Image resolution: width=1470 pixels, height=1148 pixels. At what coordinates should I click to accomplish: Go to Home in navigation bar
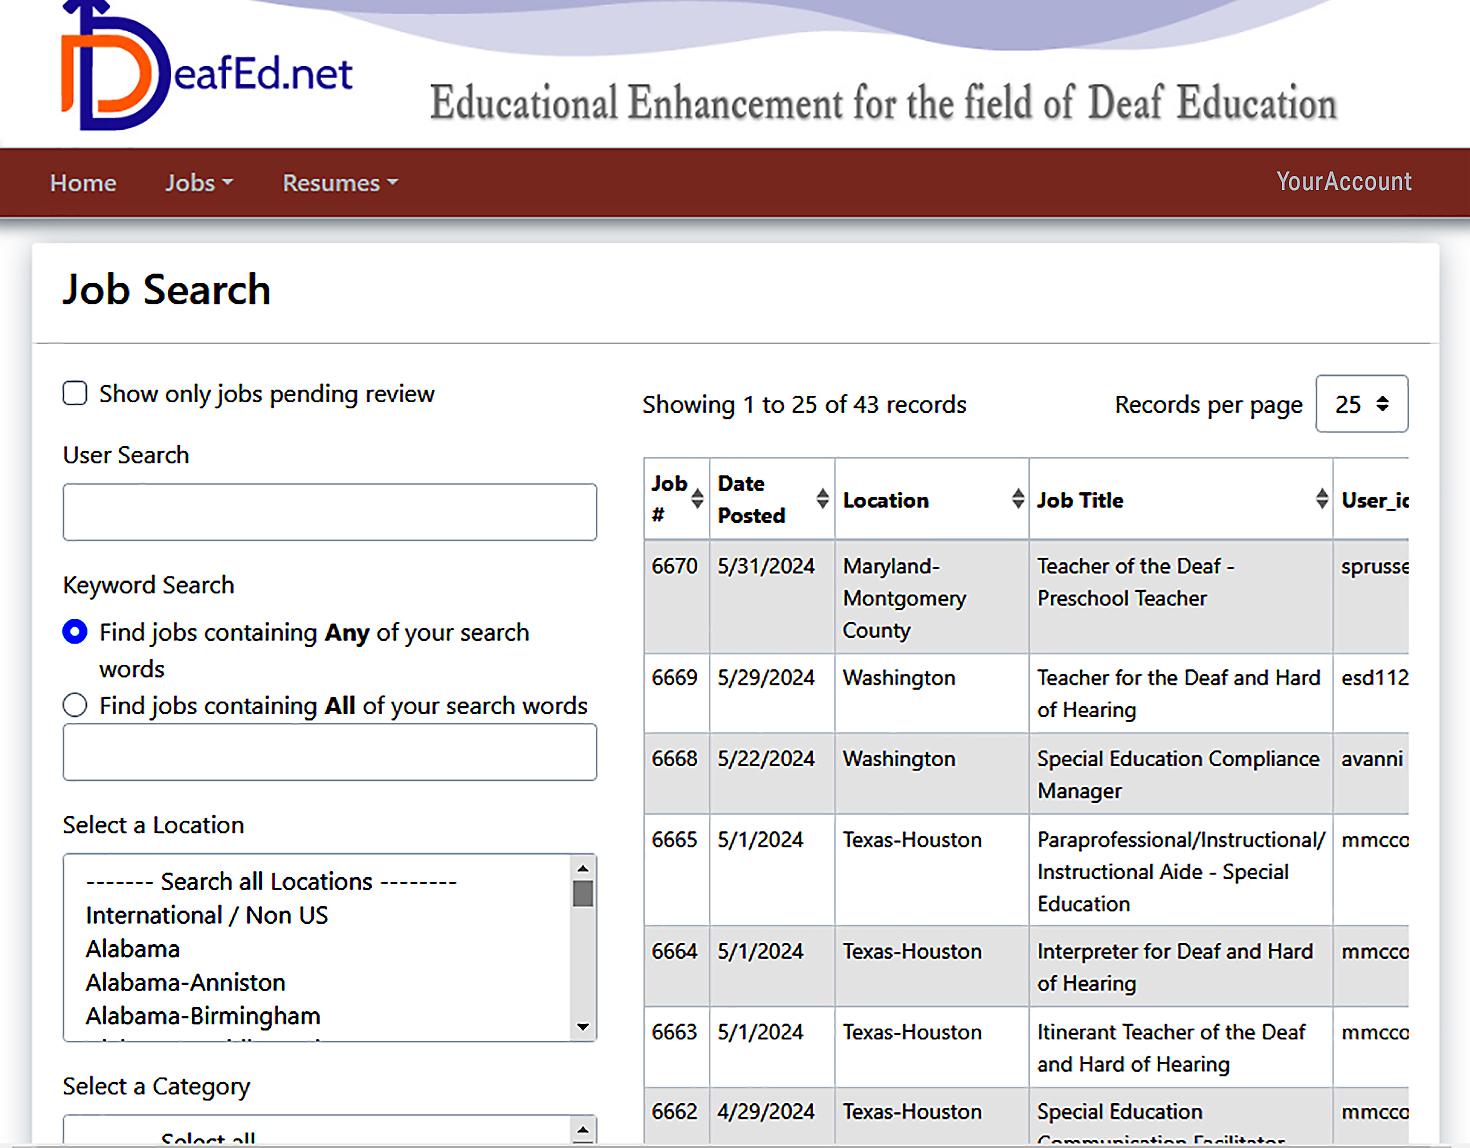tap(83, 183)
